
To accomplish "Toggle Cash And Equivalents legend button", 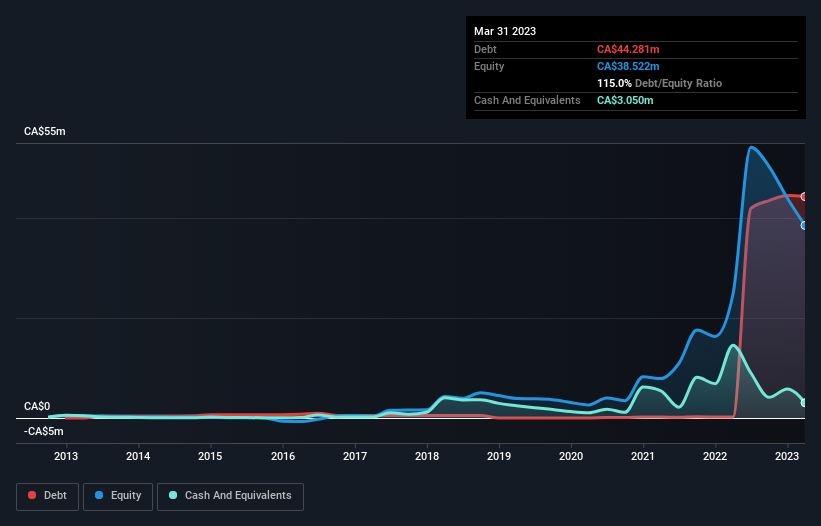I will (230, 496).
